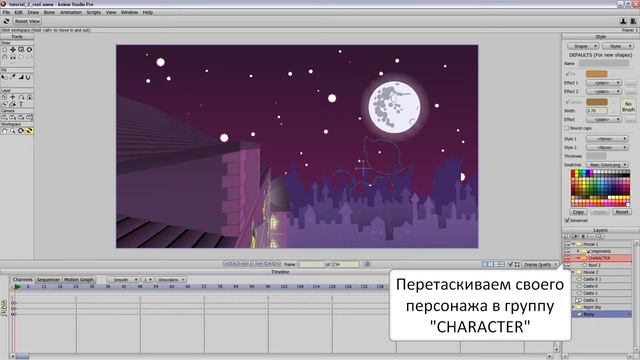Select the Rotate Workspace tool
Image resolution: width=640 pixels, height=360 pixels.
(21, 131)
